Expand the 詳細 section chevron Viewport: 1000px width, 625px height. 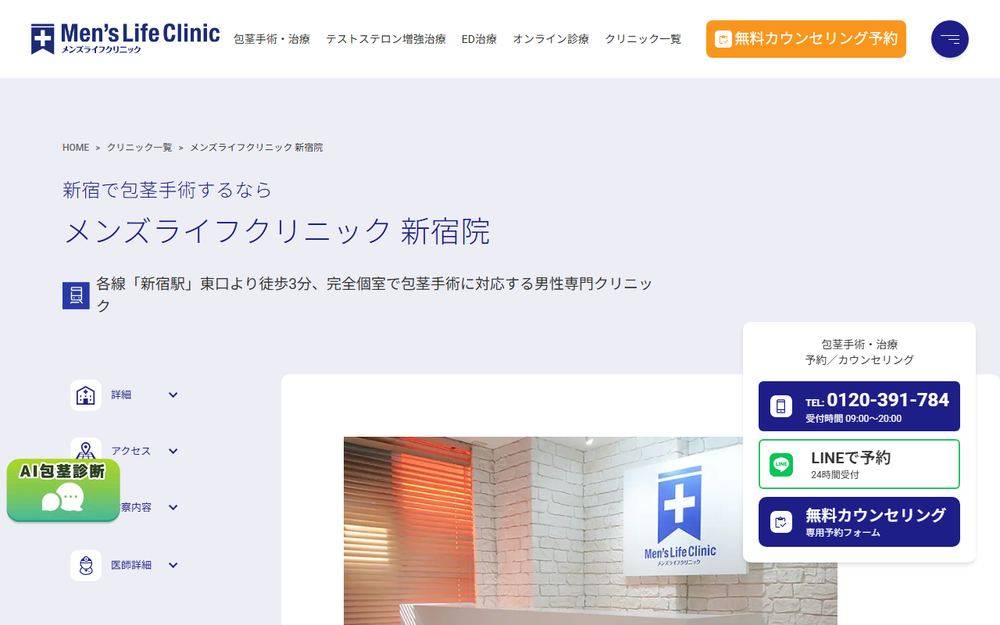173,395
